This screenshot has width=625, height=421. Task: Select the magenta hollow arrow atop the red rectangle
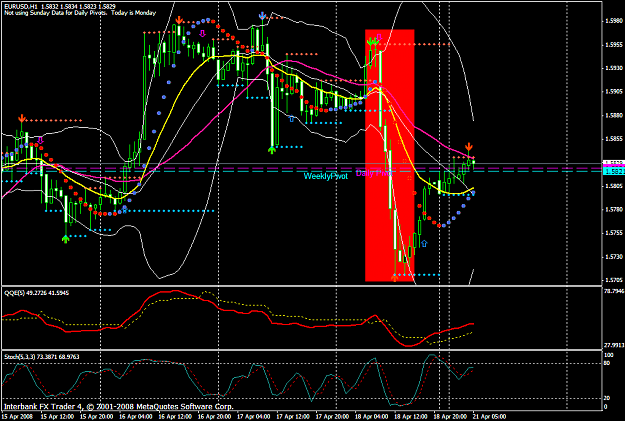coord(379,37)
